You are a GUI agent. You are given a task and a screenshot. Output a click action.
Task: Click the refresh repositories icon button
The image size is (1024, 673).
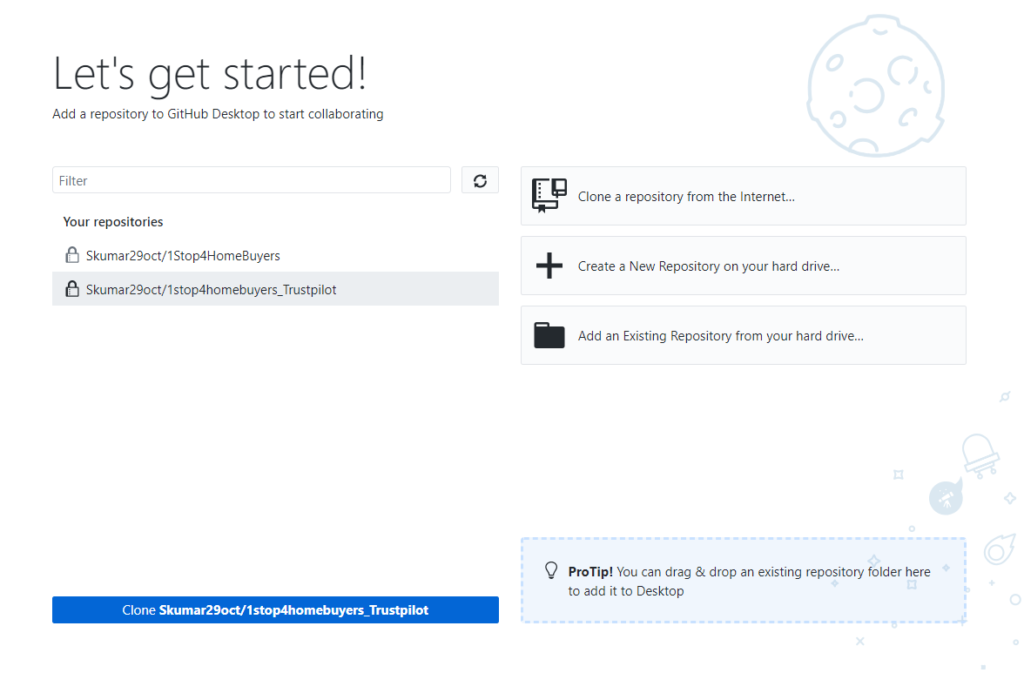click(x=480, y=180)
